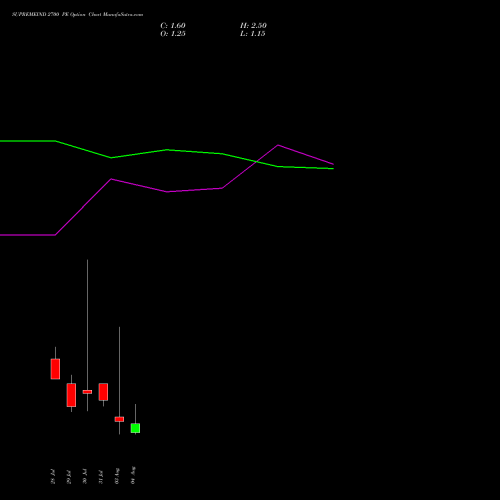Click the red candlestick for 28 Jul
This screenshot has width=500, height=500.
(55, 369)
